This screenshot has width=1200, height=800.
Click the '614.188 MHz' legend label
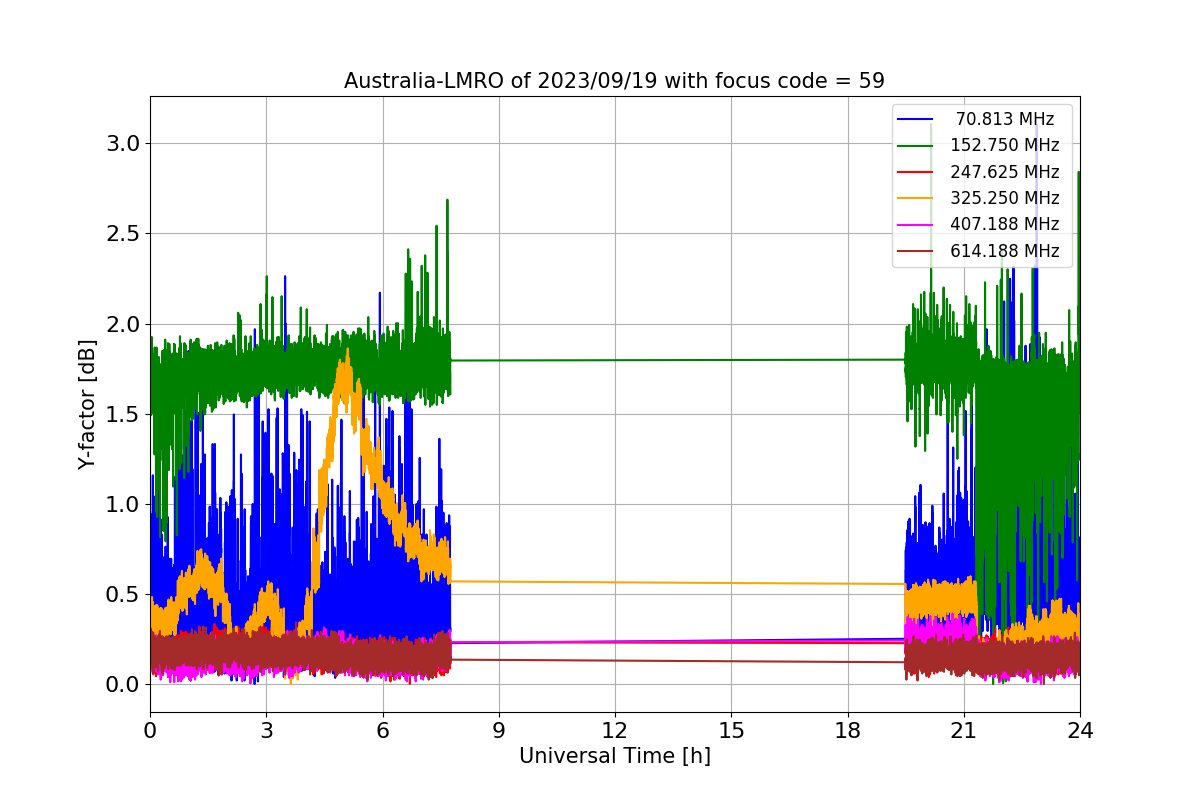coord(1005,251)
